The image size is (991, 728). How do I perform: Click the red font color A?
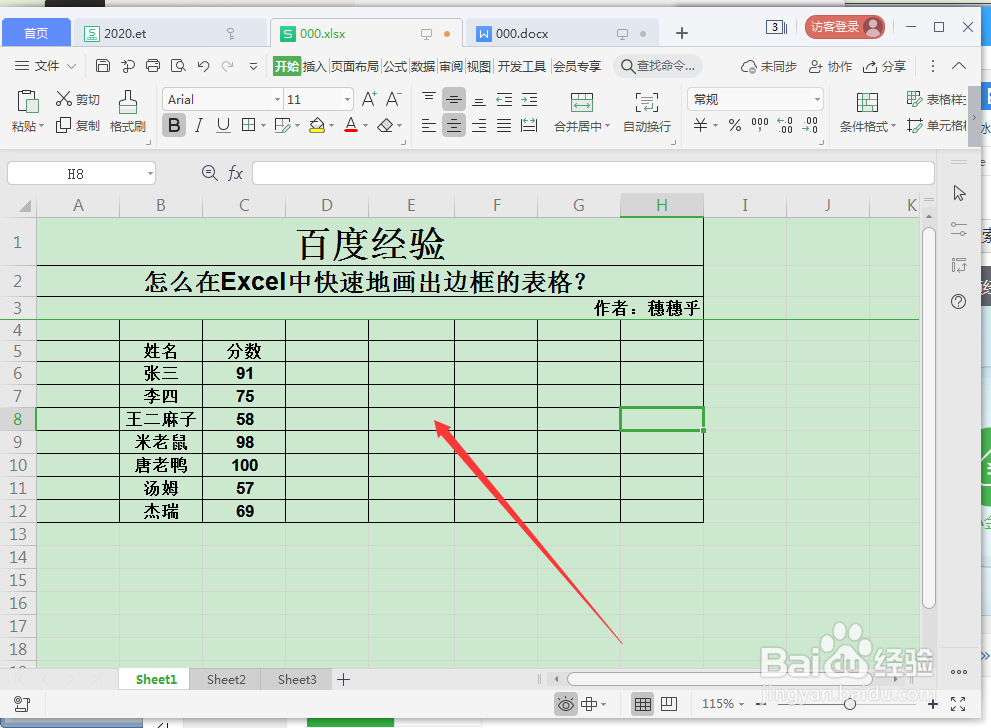tap(351, 126)
